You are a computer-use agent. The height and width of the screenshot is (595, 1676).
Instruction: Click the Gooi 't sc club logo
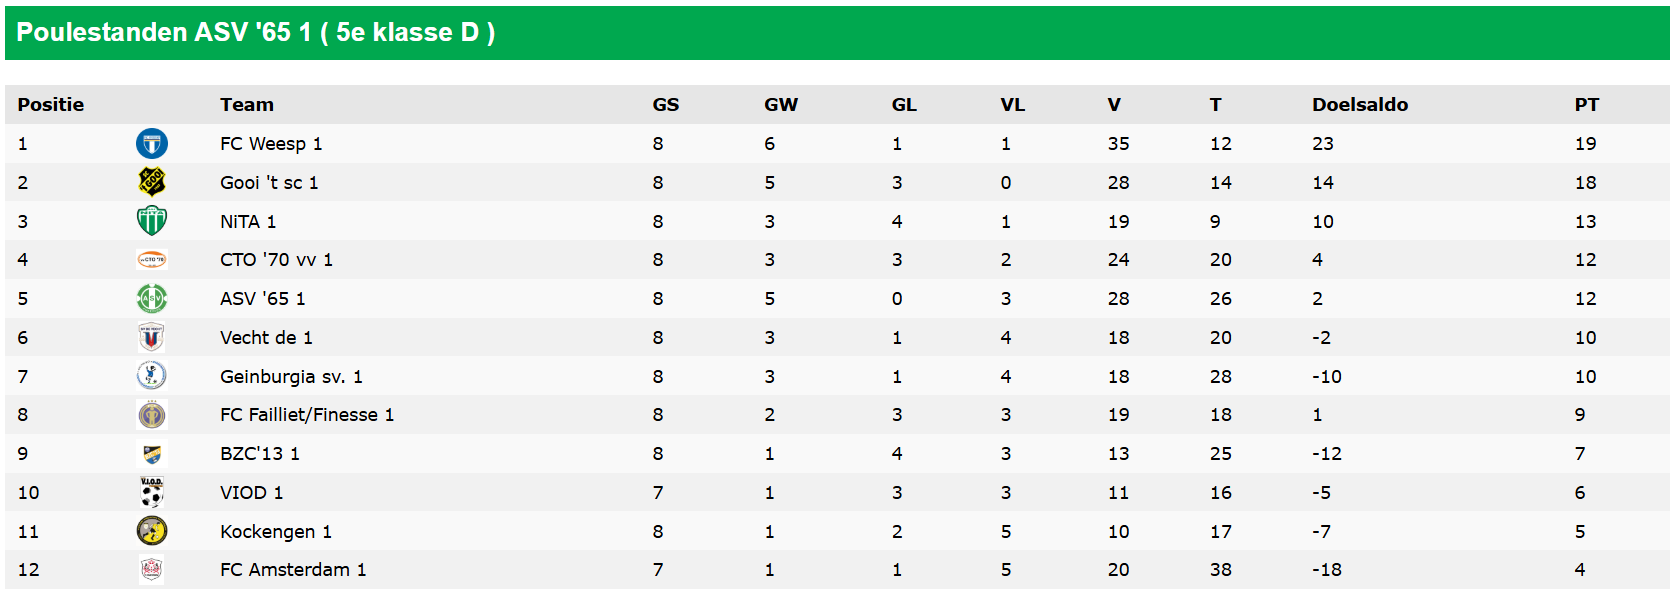coord(152,182)
